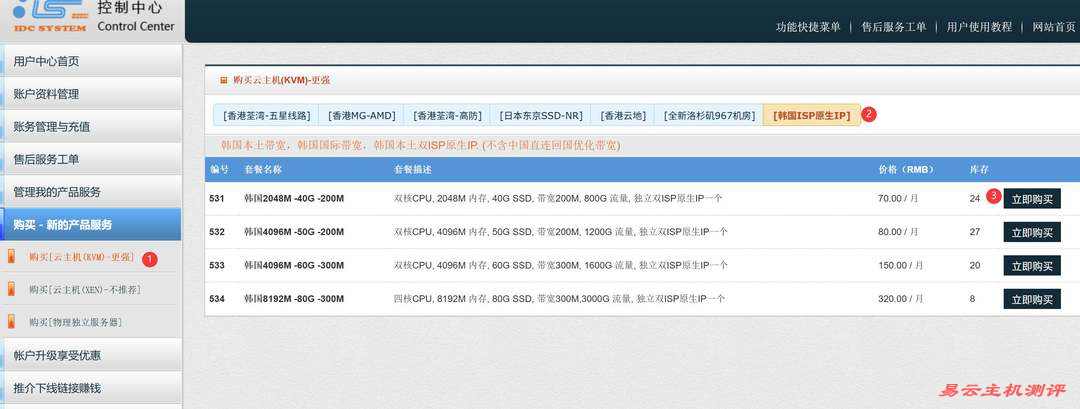Click the orange icon beside 购买[云主机(KVM)-更强]
Screen dimensions: 1080x409
pyautogui.click(x=11, y=257)
